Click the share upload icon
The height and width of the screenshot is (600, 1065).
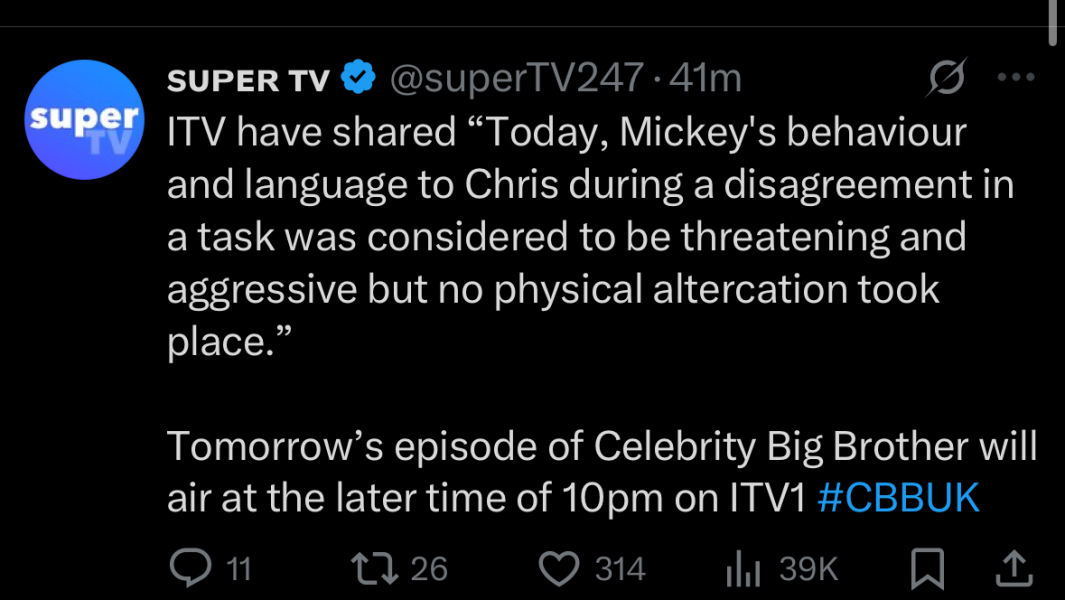pyautogui.click(x=1014, y=568)
